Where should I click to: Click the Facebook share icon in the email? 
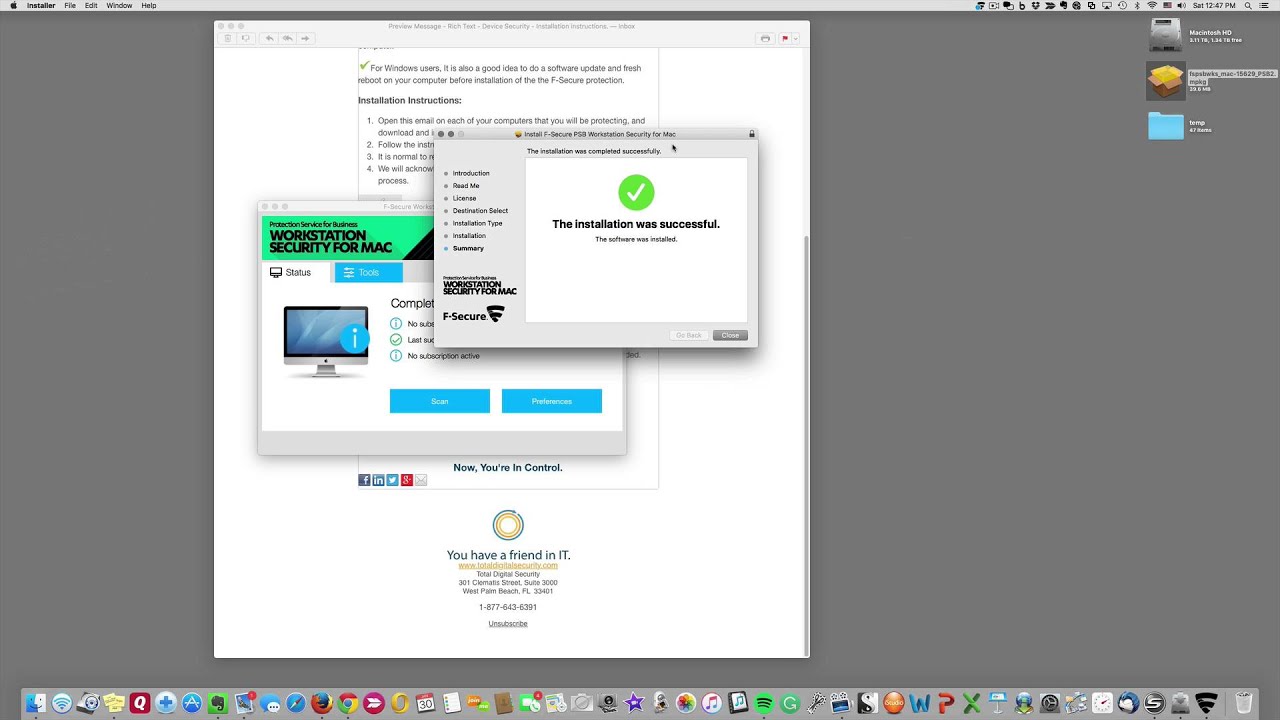[x=364, y=480]
